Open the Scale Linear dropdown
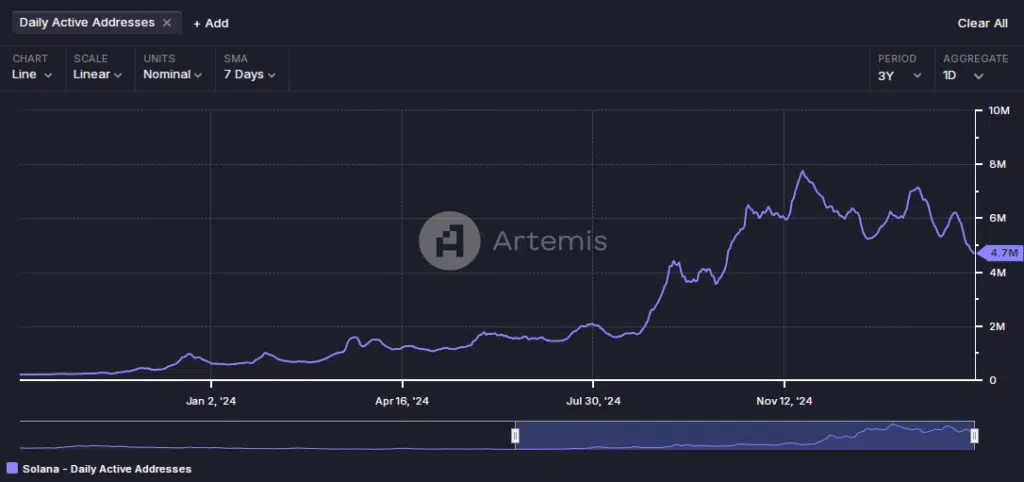The height and width of the screenshot is (482, 1024). (x=97, y=74)
